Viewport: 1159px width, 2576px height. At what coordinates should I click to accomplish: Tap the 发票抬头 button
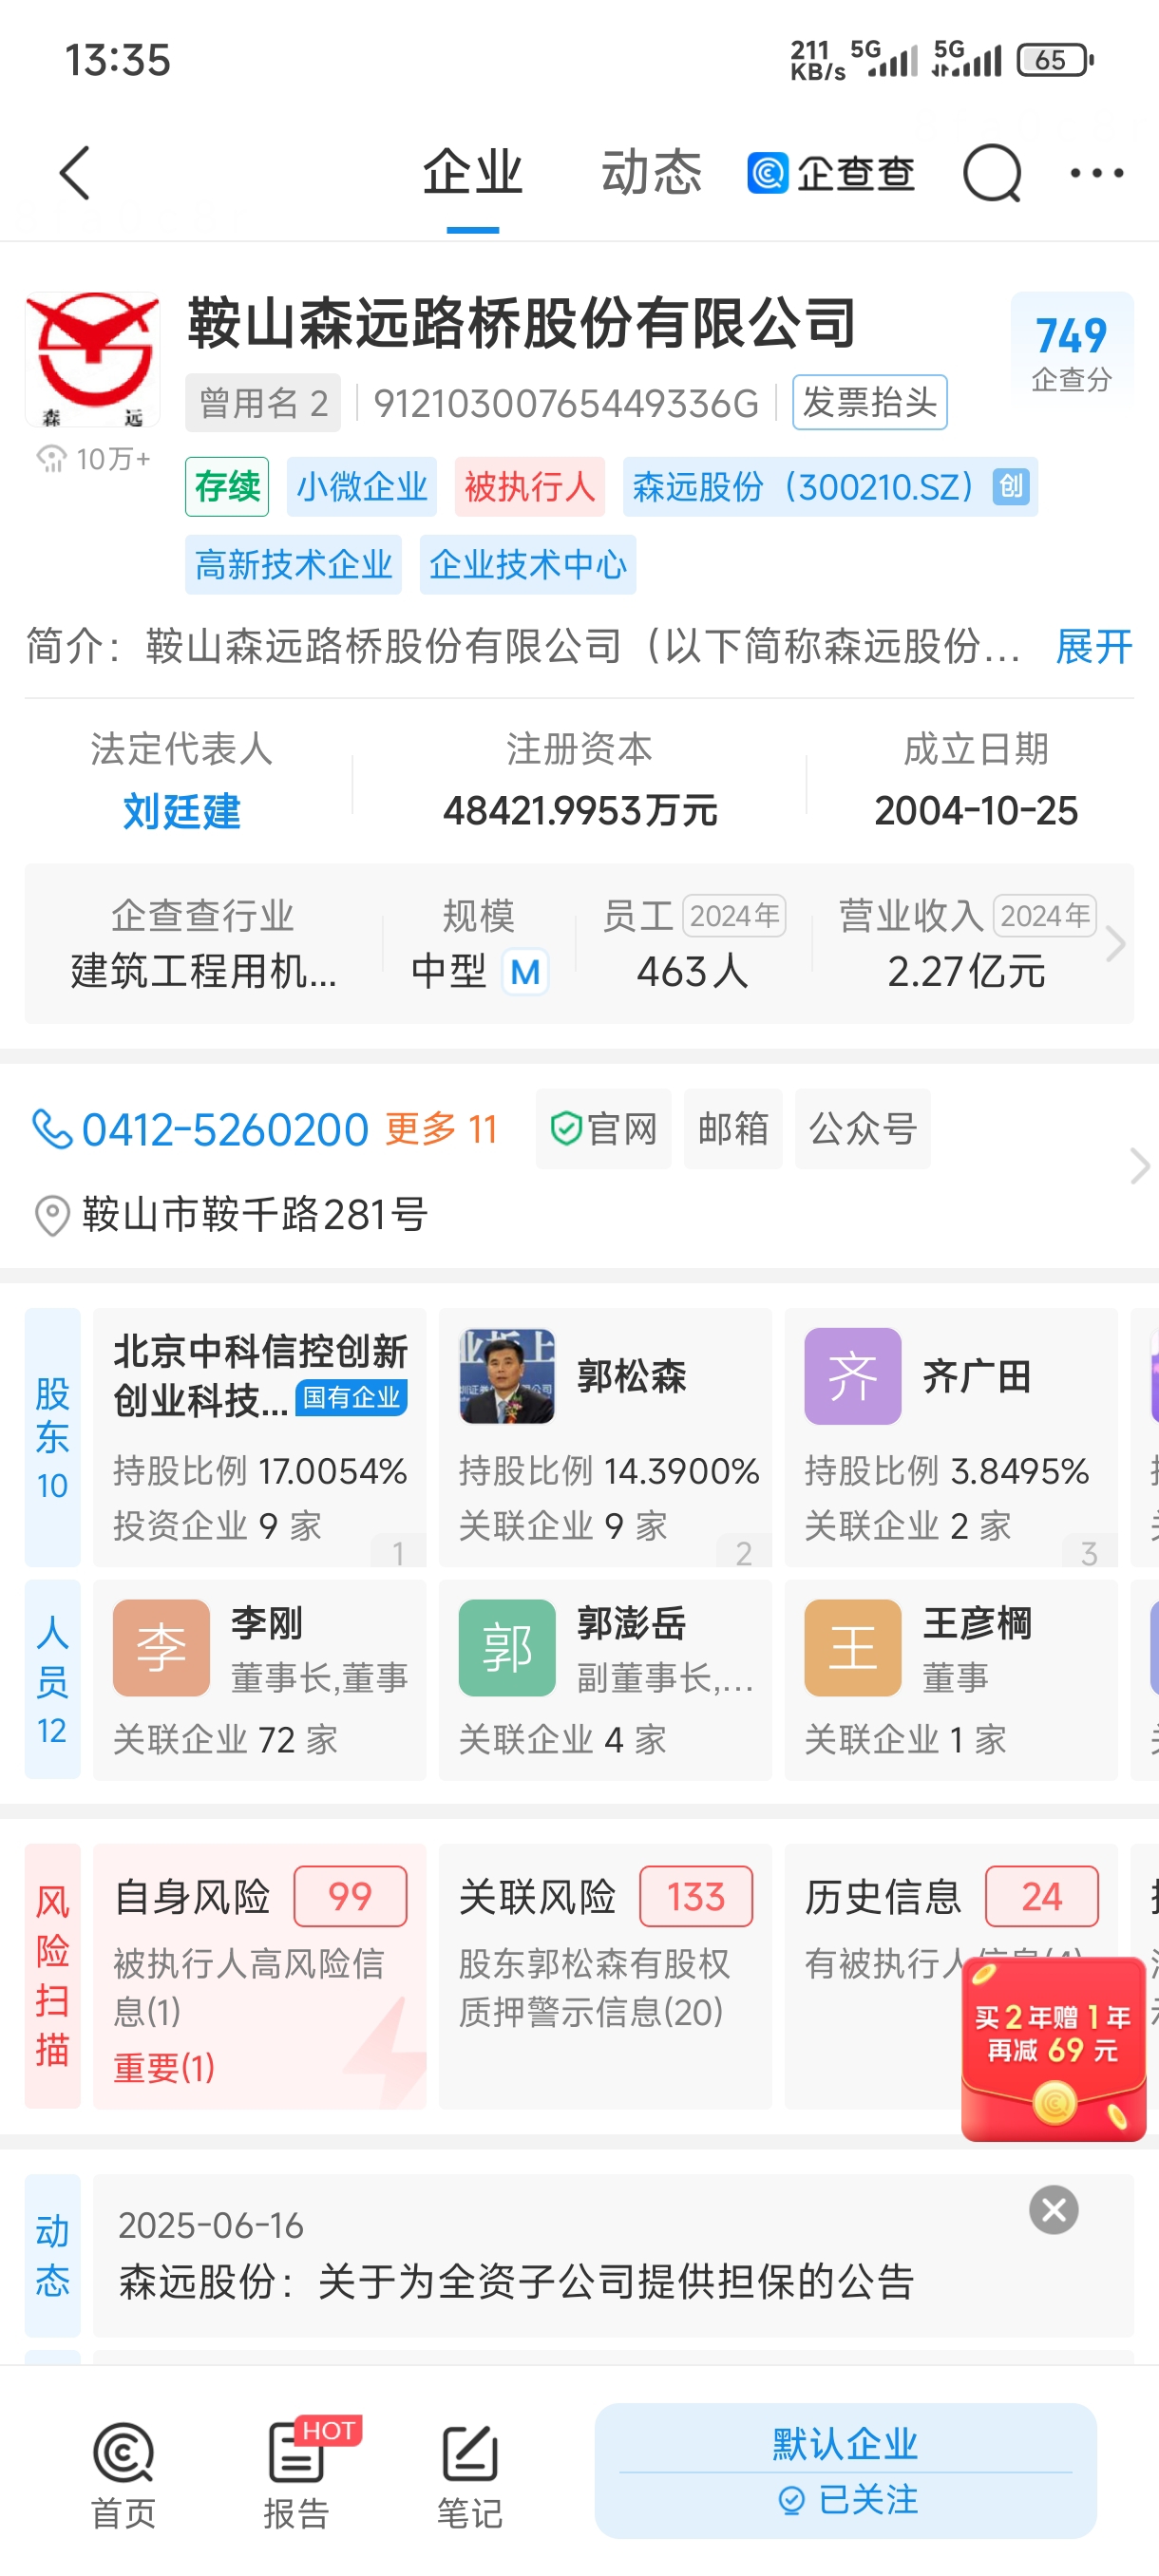(x=869, y=402)
